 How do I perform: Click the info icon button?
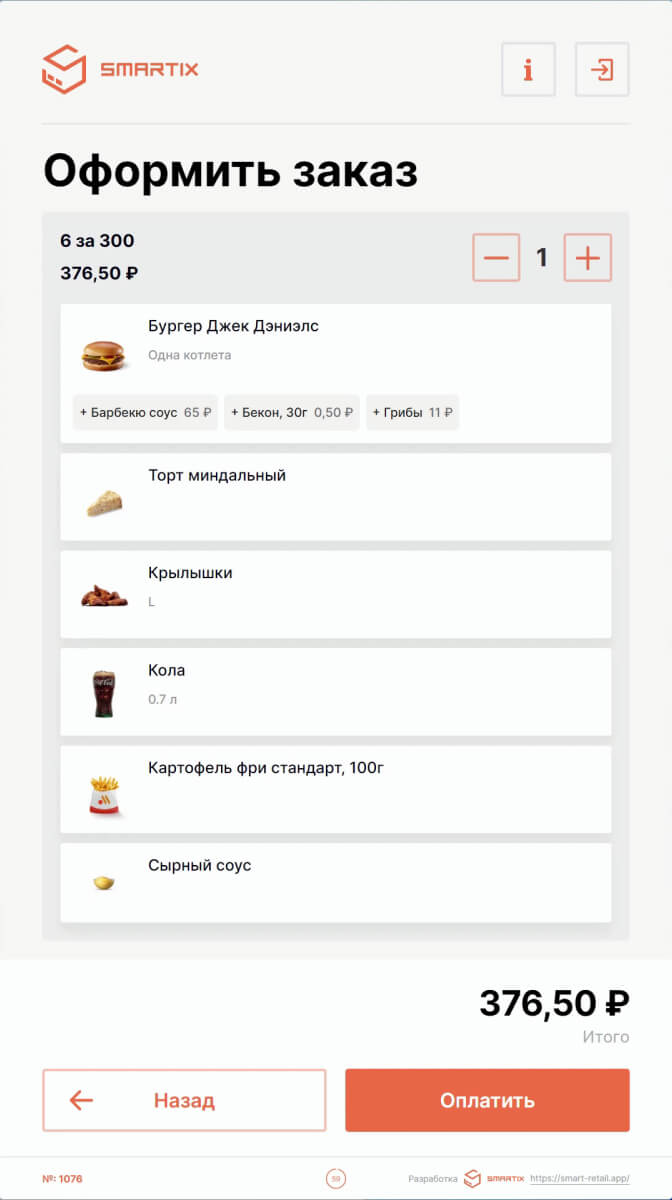point(528,70)
